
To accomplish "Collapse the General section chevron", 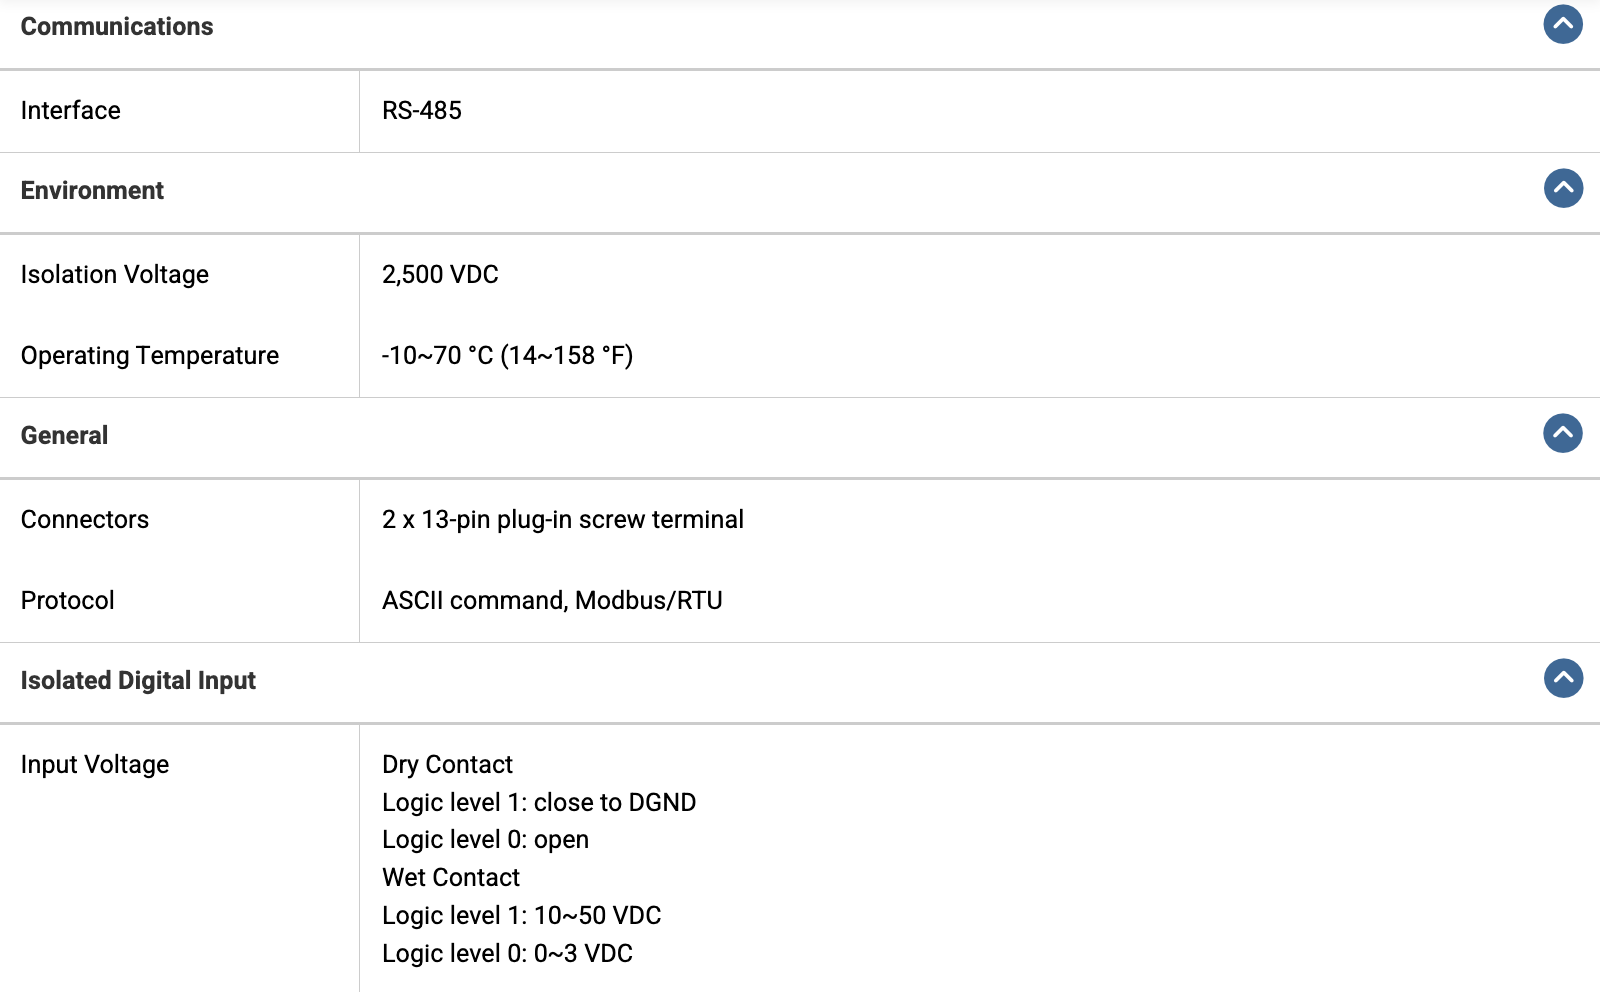I will tap(1563, 433).
